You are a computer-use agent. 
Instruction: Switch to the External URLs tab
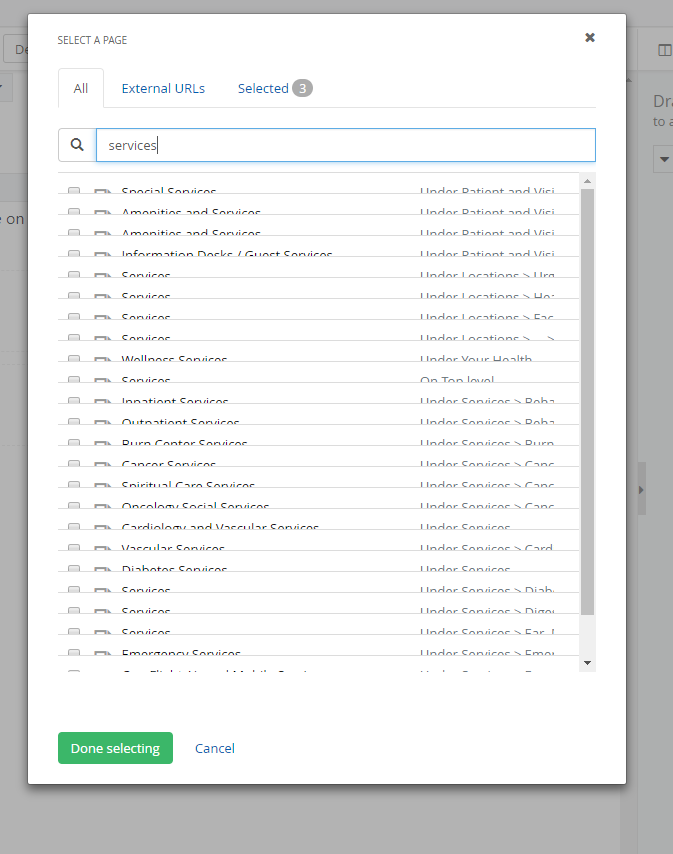coord(163,88)
